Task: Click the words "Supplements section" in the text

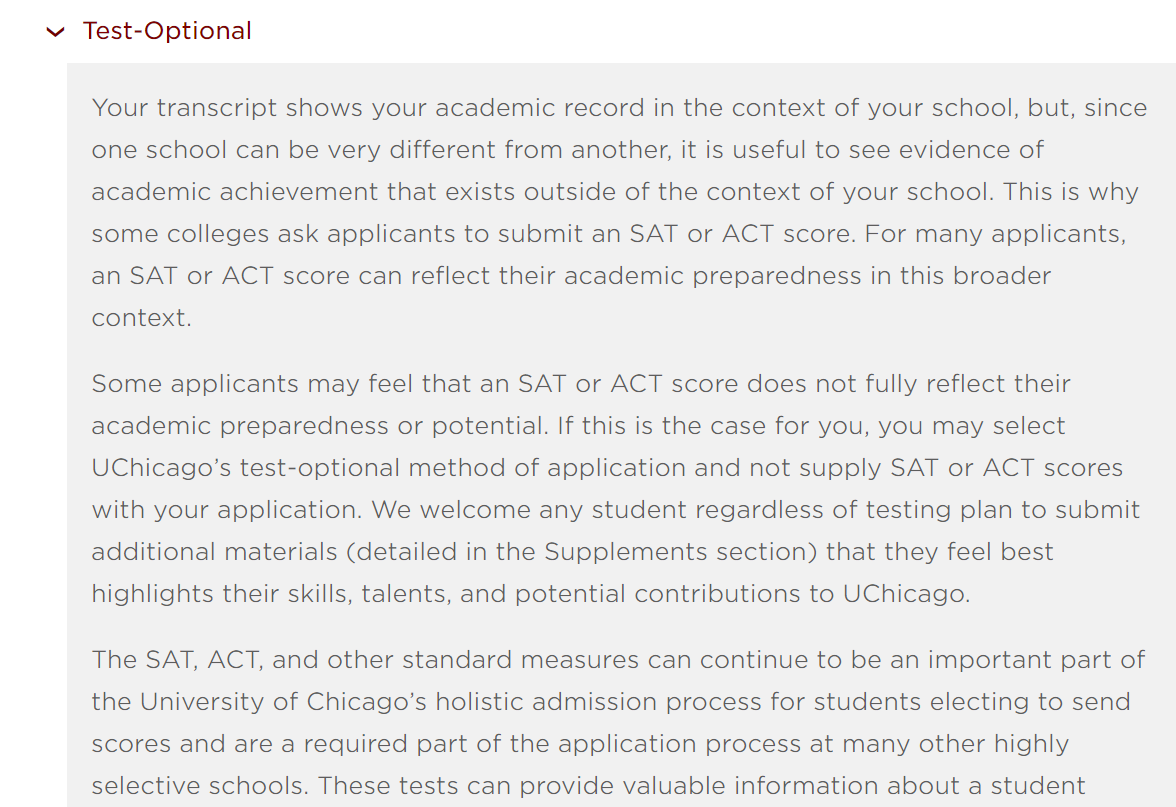Action: coord(680,551)
